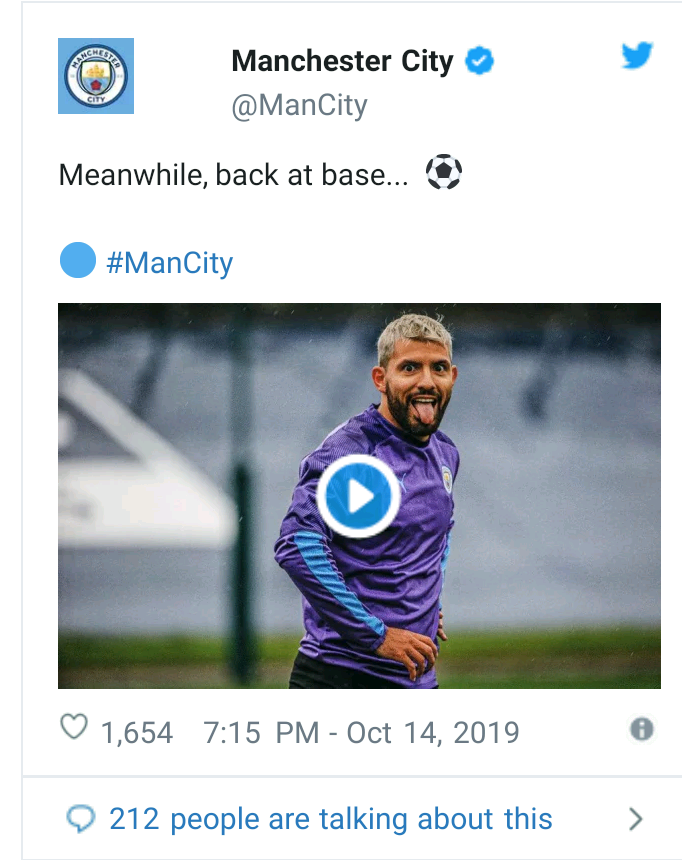Click the "Meanwhile, back at base..." tweet text

coord(235,175)
